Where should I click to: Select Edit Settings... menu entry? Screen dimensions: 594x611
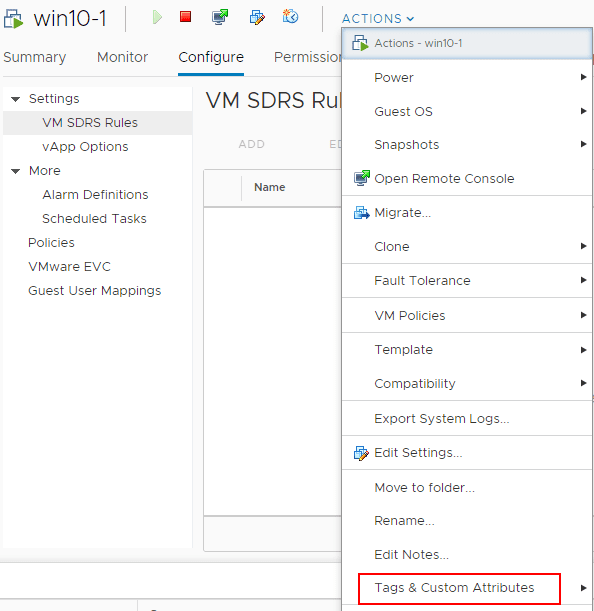coord(467,453)
